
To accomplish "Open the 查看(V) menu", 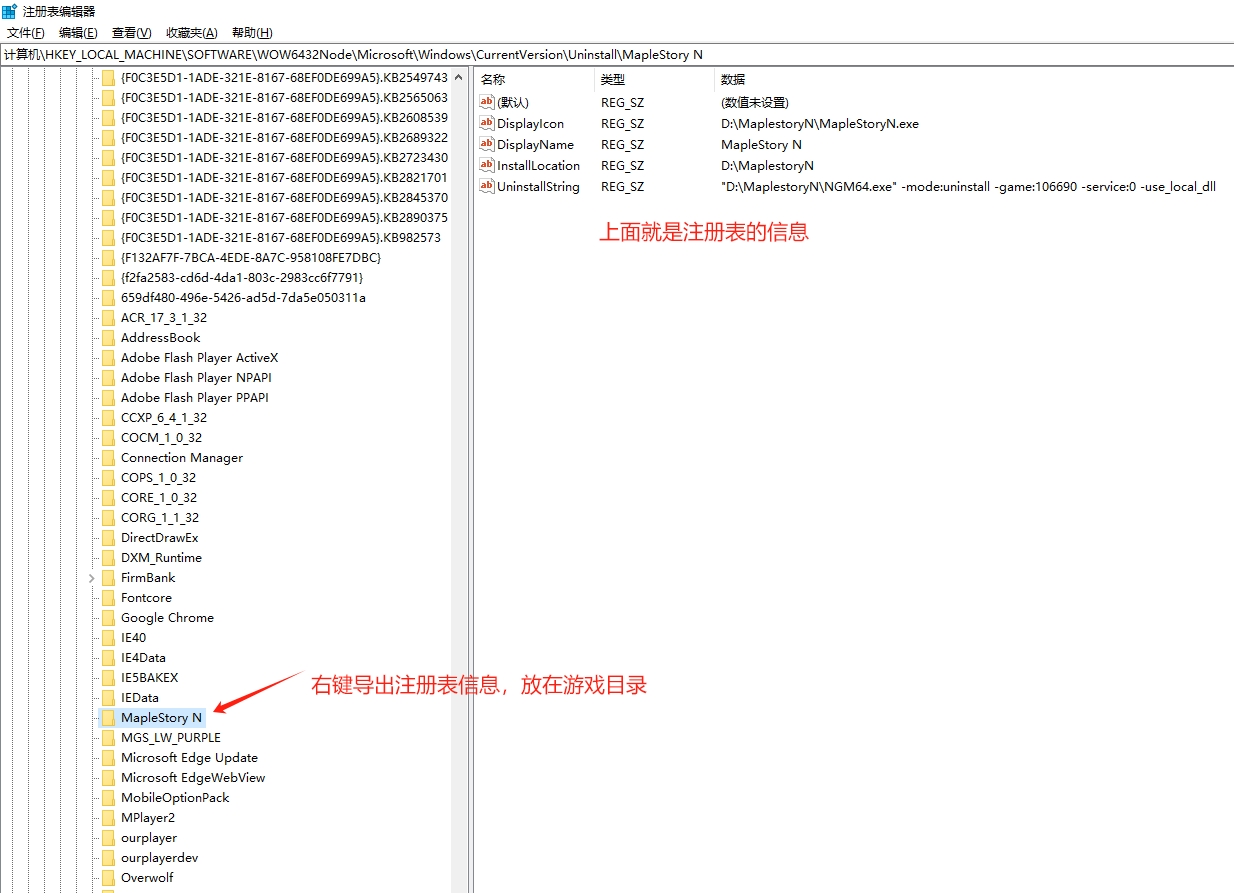I will point(132,33).
